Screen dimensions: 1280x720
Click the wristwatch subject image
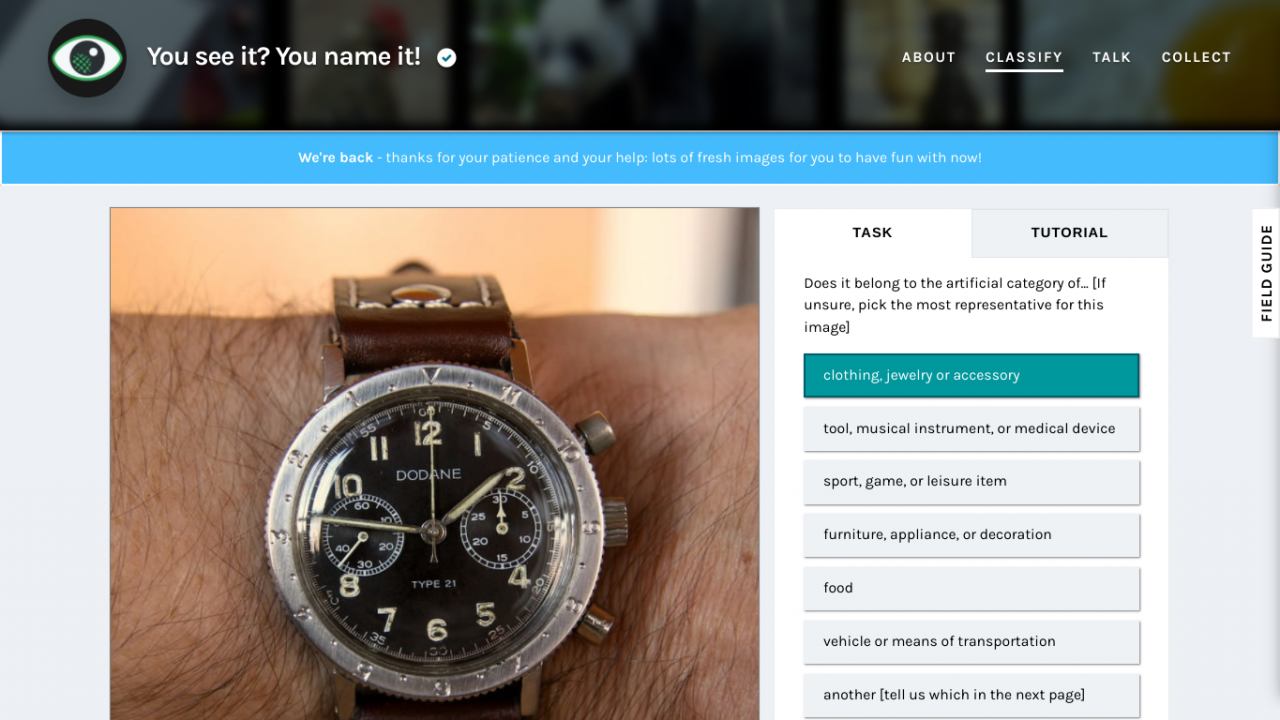(435, 464)
